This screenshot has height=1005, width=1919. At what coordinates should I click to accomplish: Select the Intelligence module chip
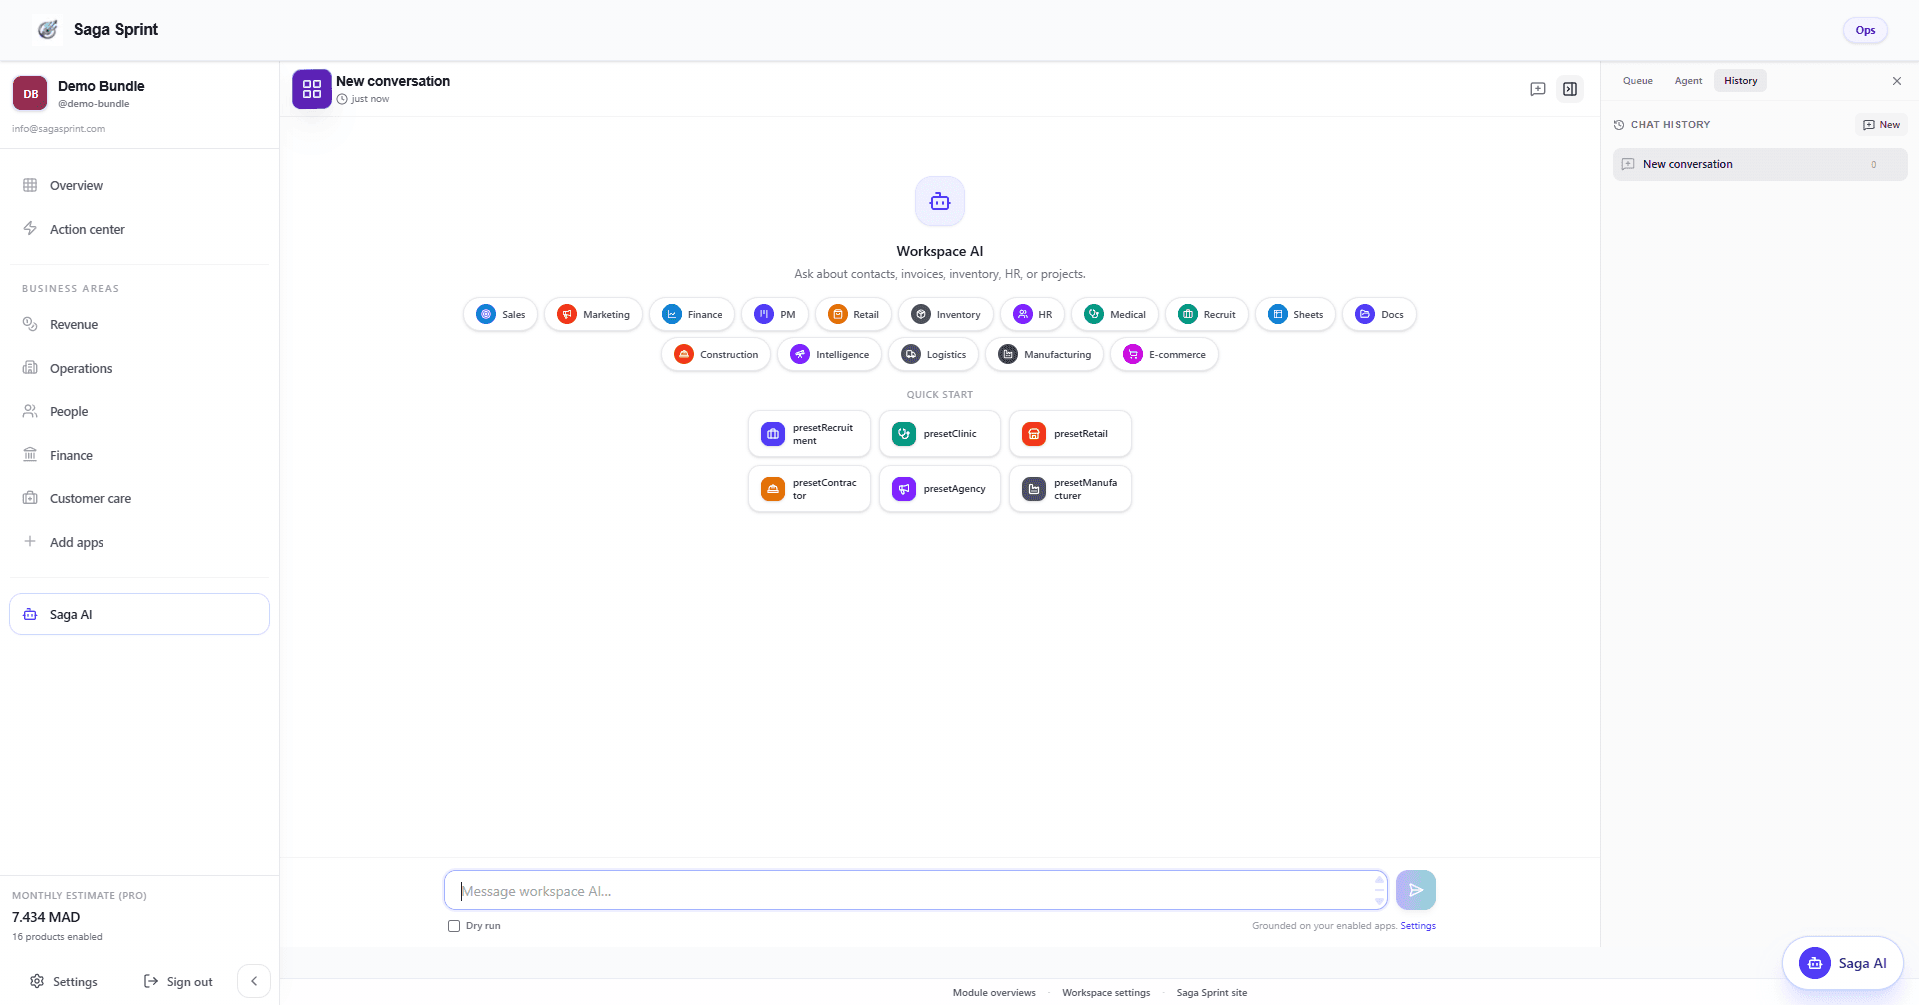coord(830,354)
